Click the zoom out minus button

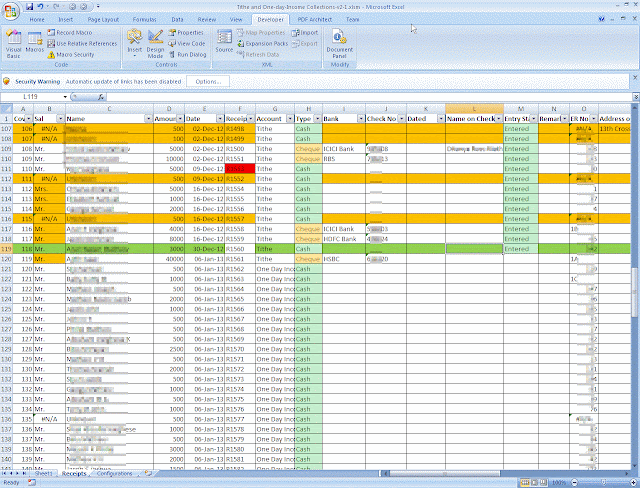point(574,482)
